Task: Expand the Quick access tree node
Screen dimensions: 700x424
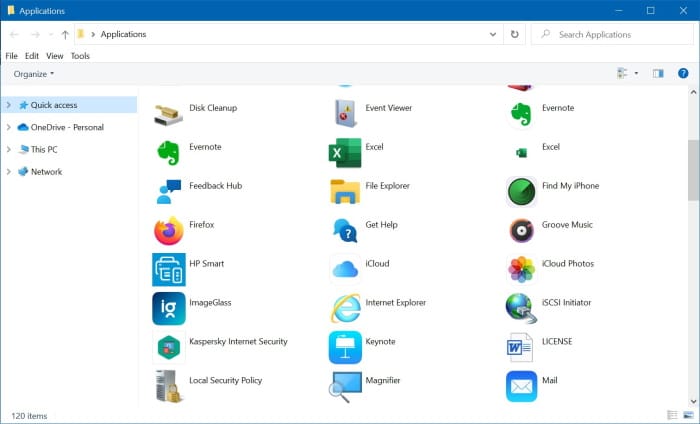Action: click(8, 105)
